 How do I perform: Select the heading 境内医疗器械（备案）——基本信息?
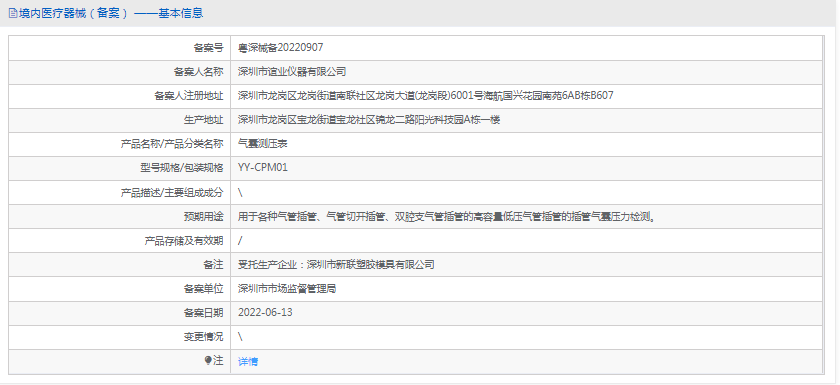111,13
